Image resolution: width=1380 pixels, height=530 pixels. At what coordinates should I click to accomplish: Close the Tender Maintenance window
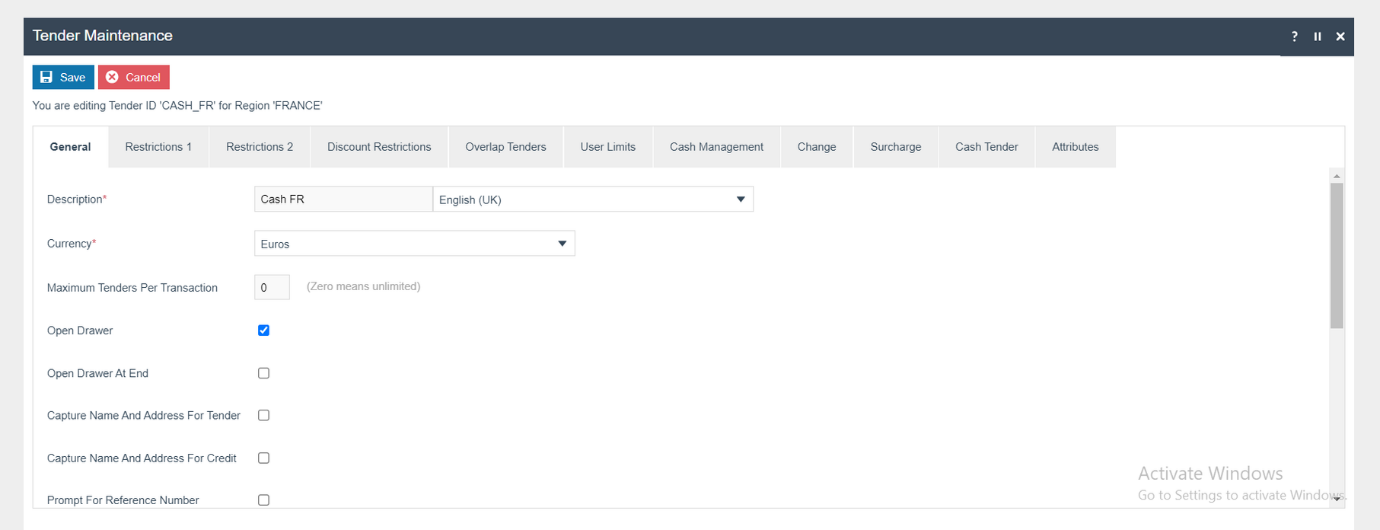[1340, 36]
